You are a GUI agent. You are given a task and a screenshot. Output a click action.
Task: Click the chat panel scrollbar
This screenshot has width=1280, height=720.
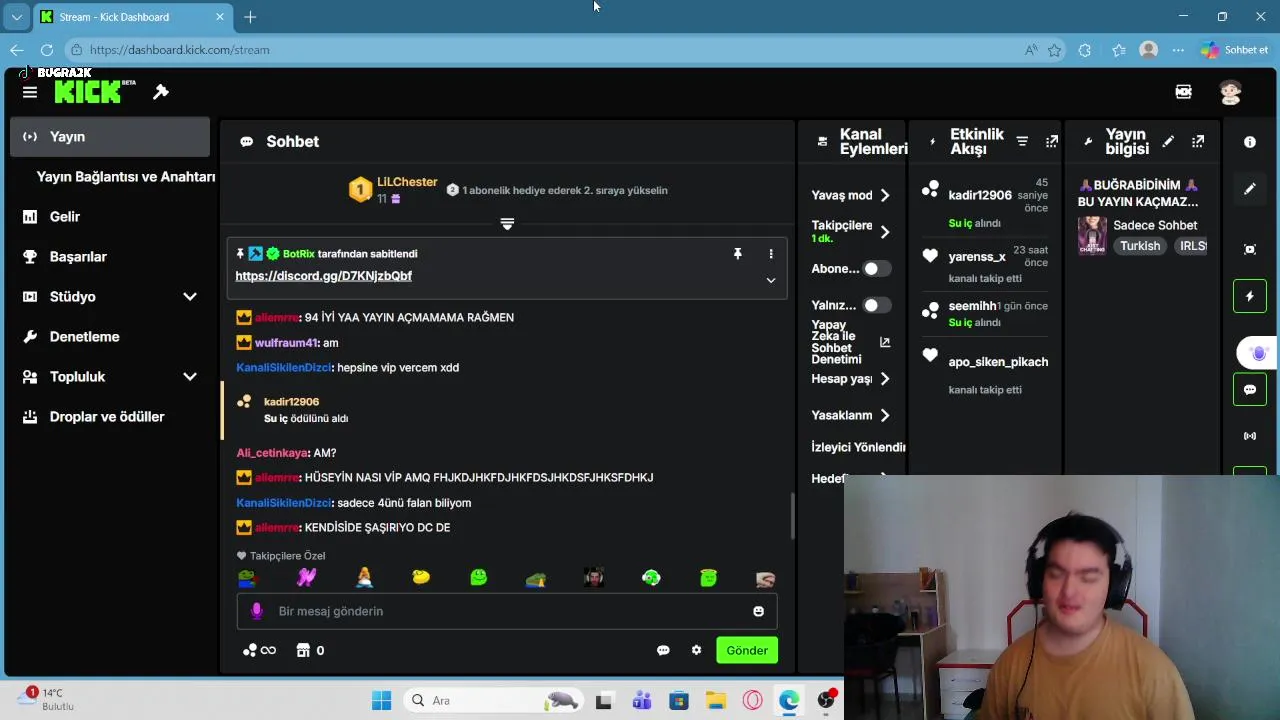point(792,516)
